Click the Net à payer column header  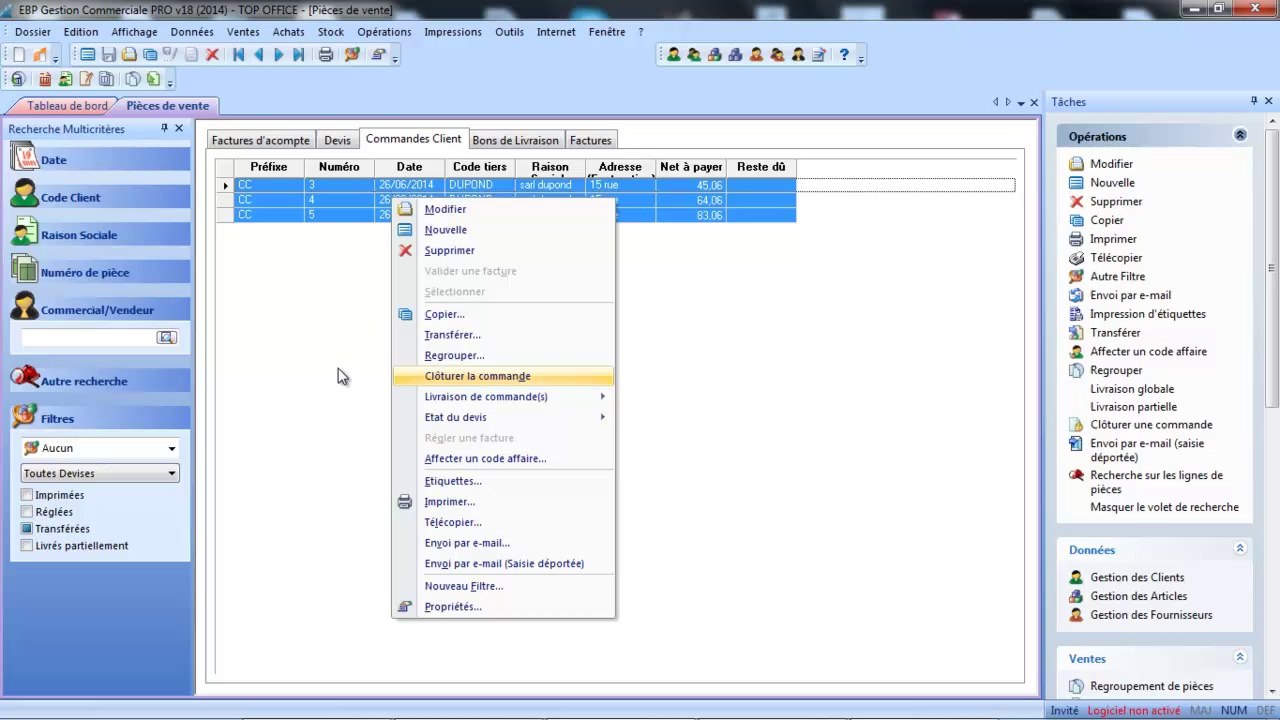tap(691, 167)
